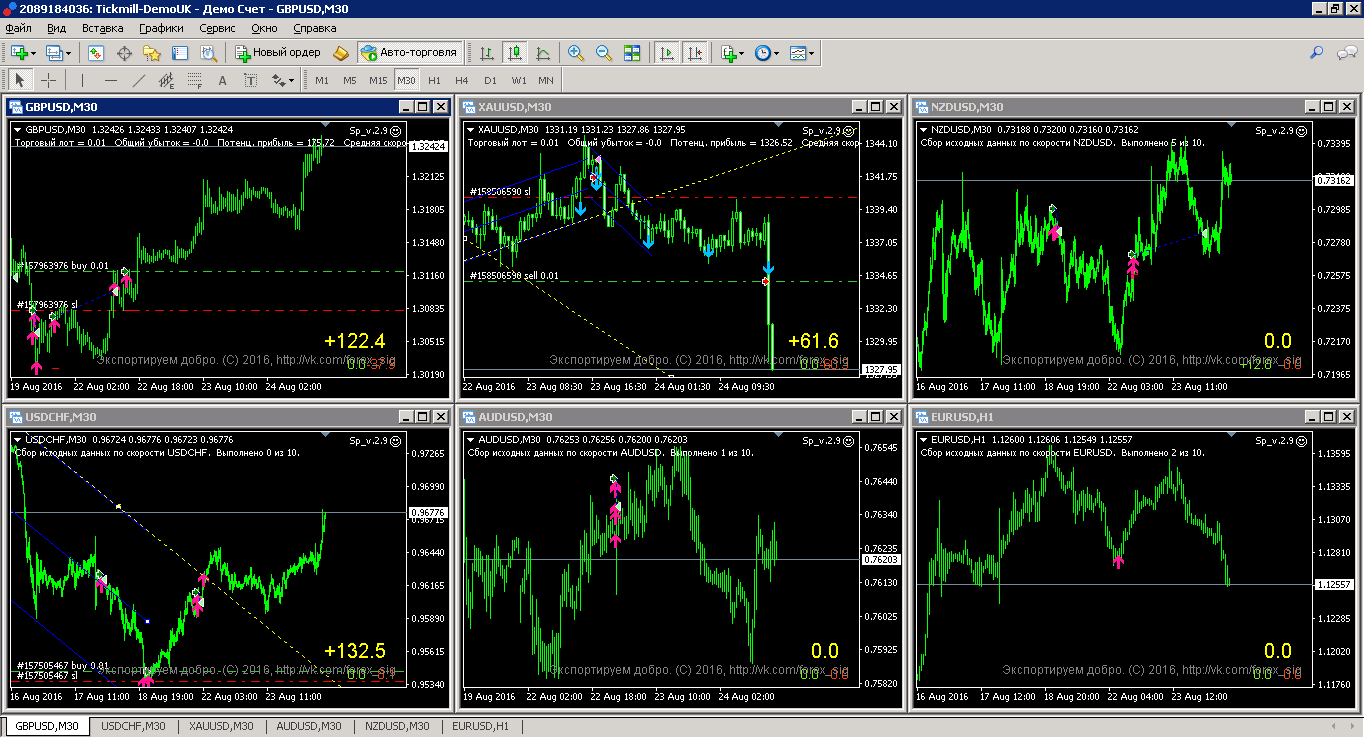The image size is (1364, 738).
Task: Zoom in on the chart
Action: tap(576, 53)
